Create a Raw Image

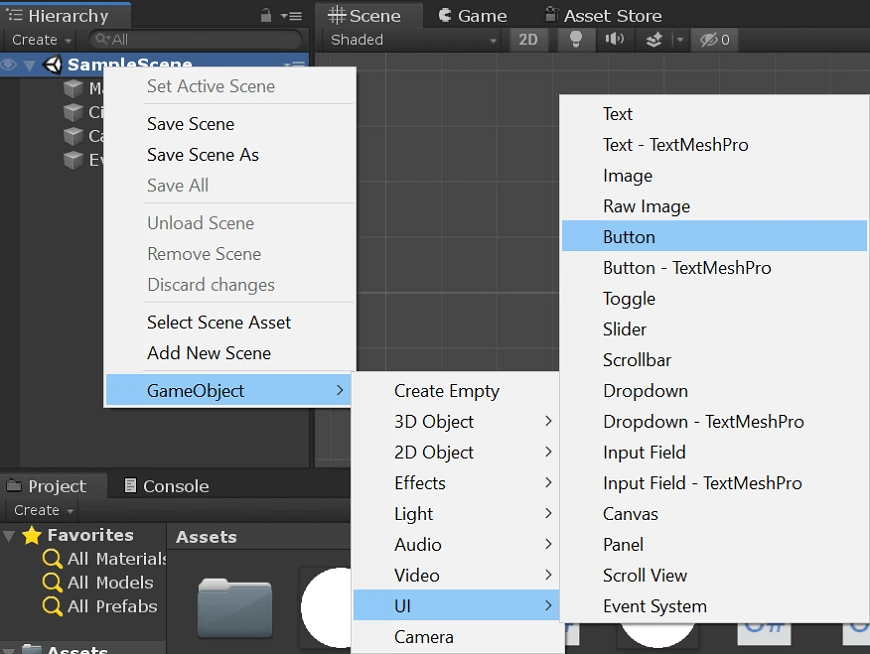click(x=715, y=206)
